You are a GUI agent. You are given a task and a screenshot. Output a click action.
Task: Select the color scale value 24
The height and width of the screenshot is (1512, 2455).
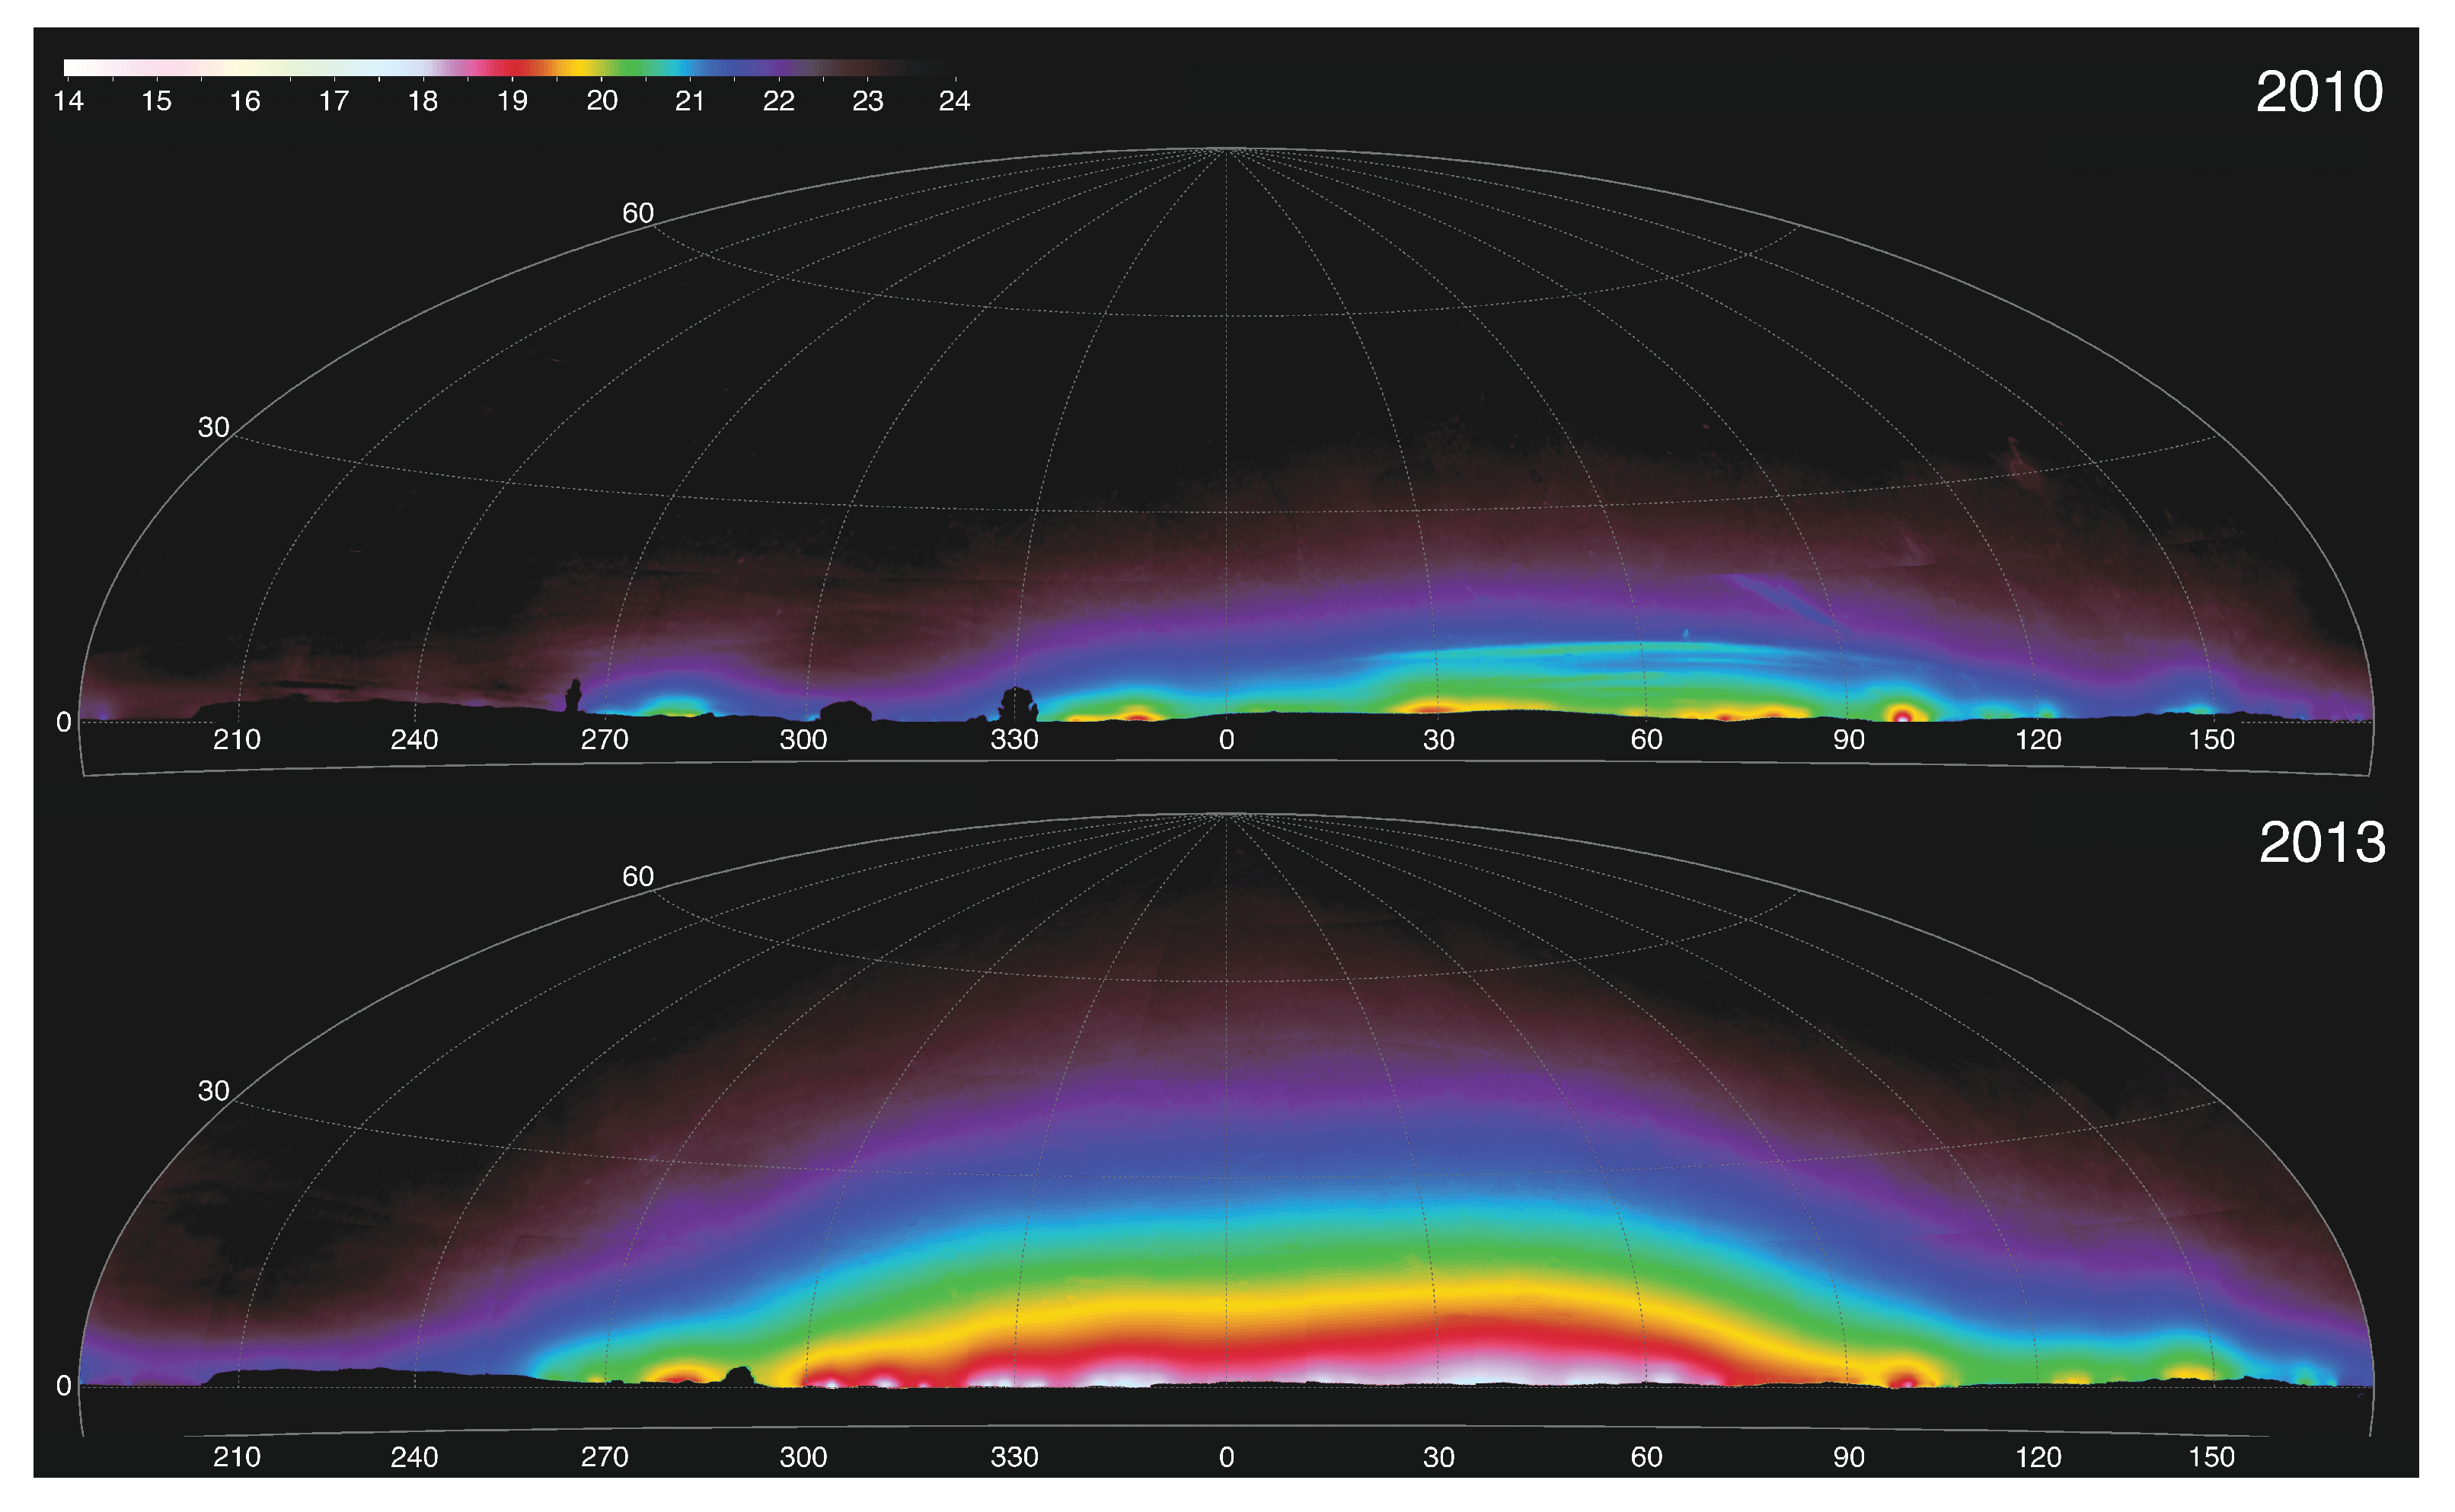tap(954, 101)
